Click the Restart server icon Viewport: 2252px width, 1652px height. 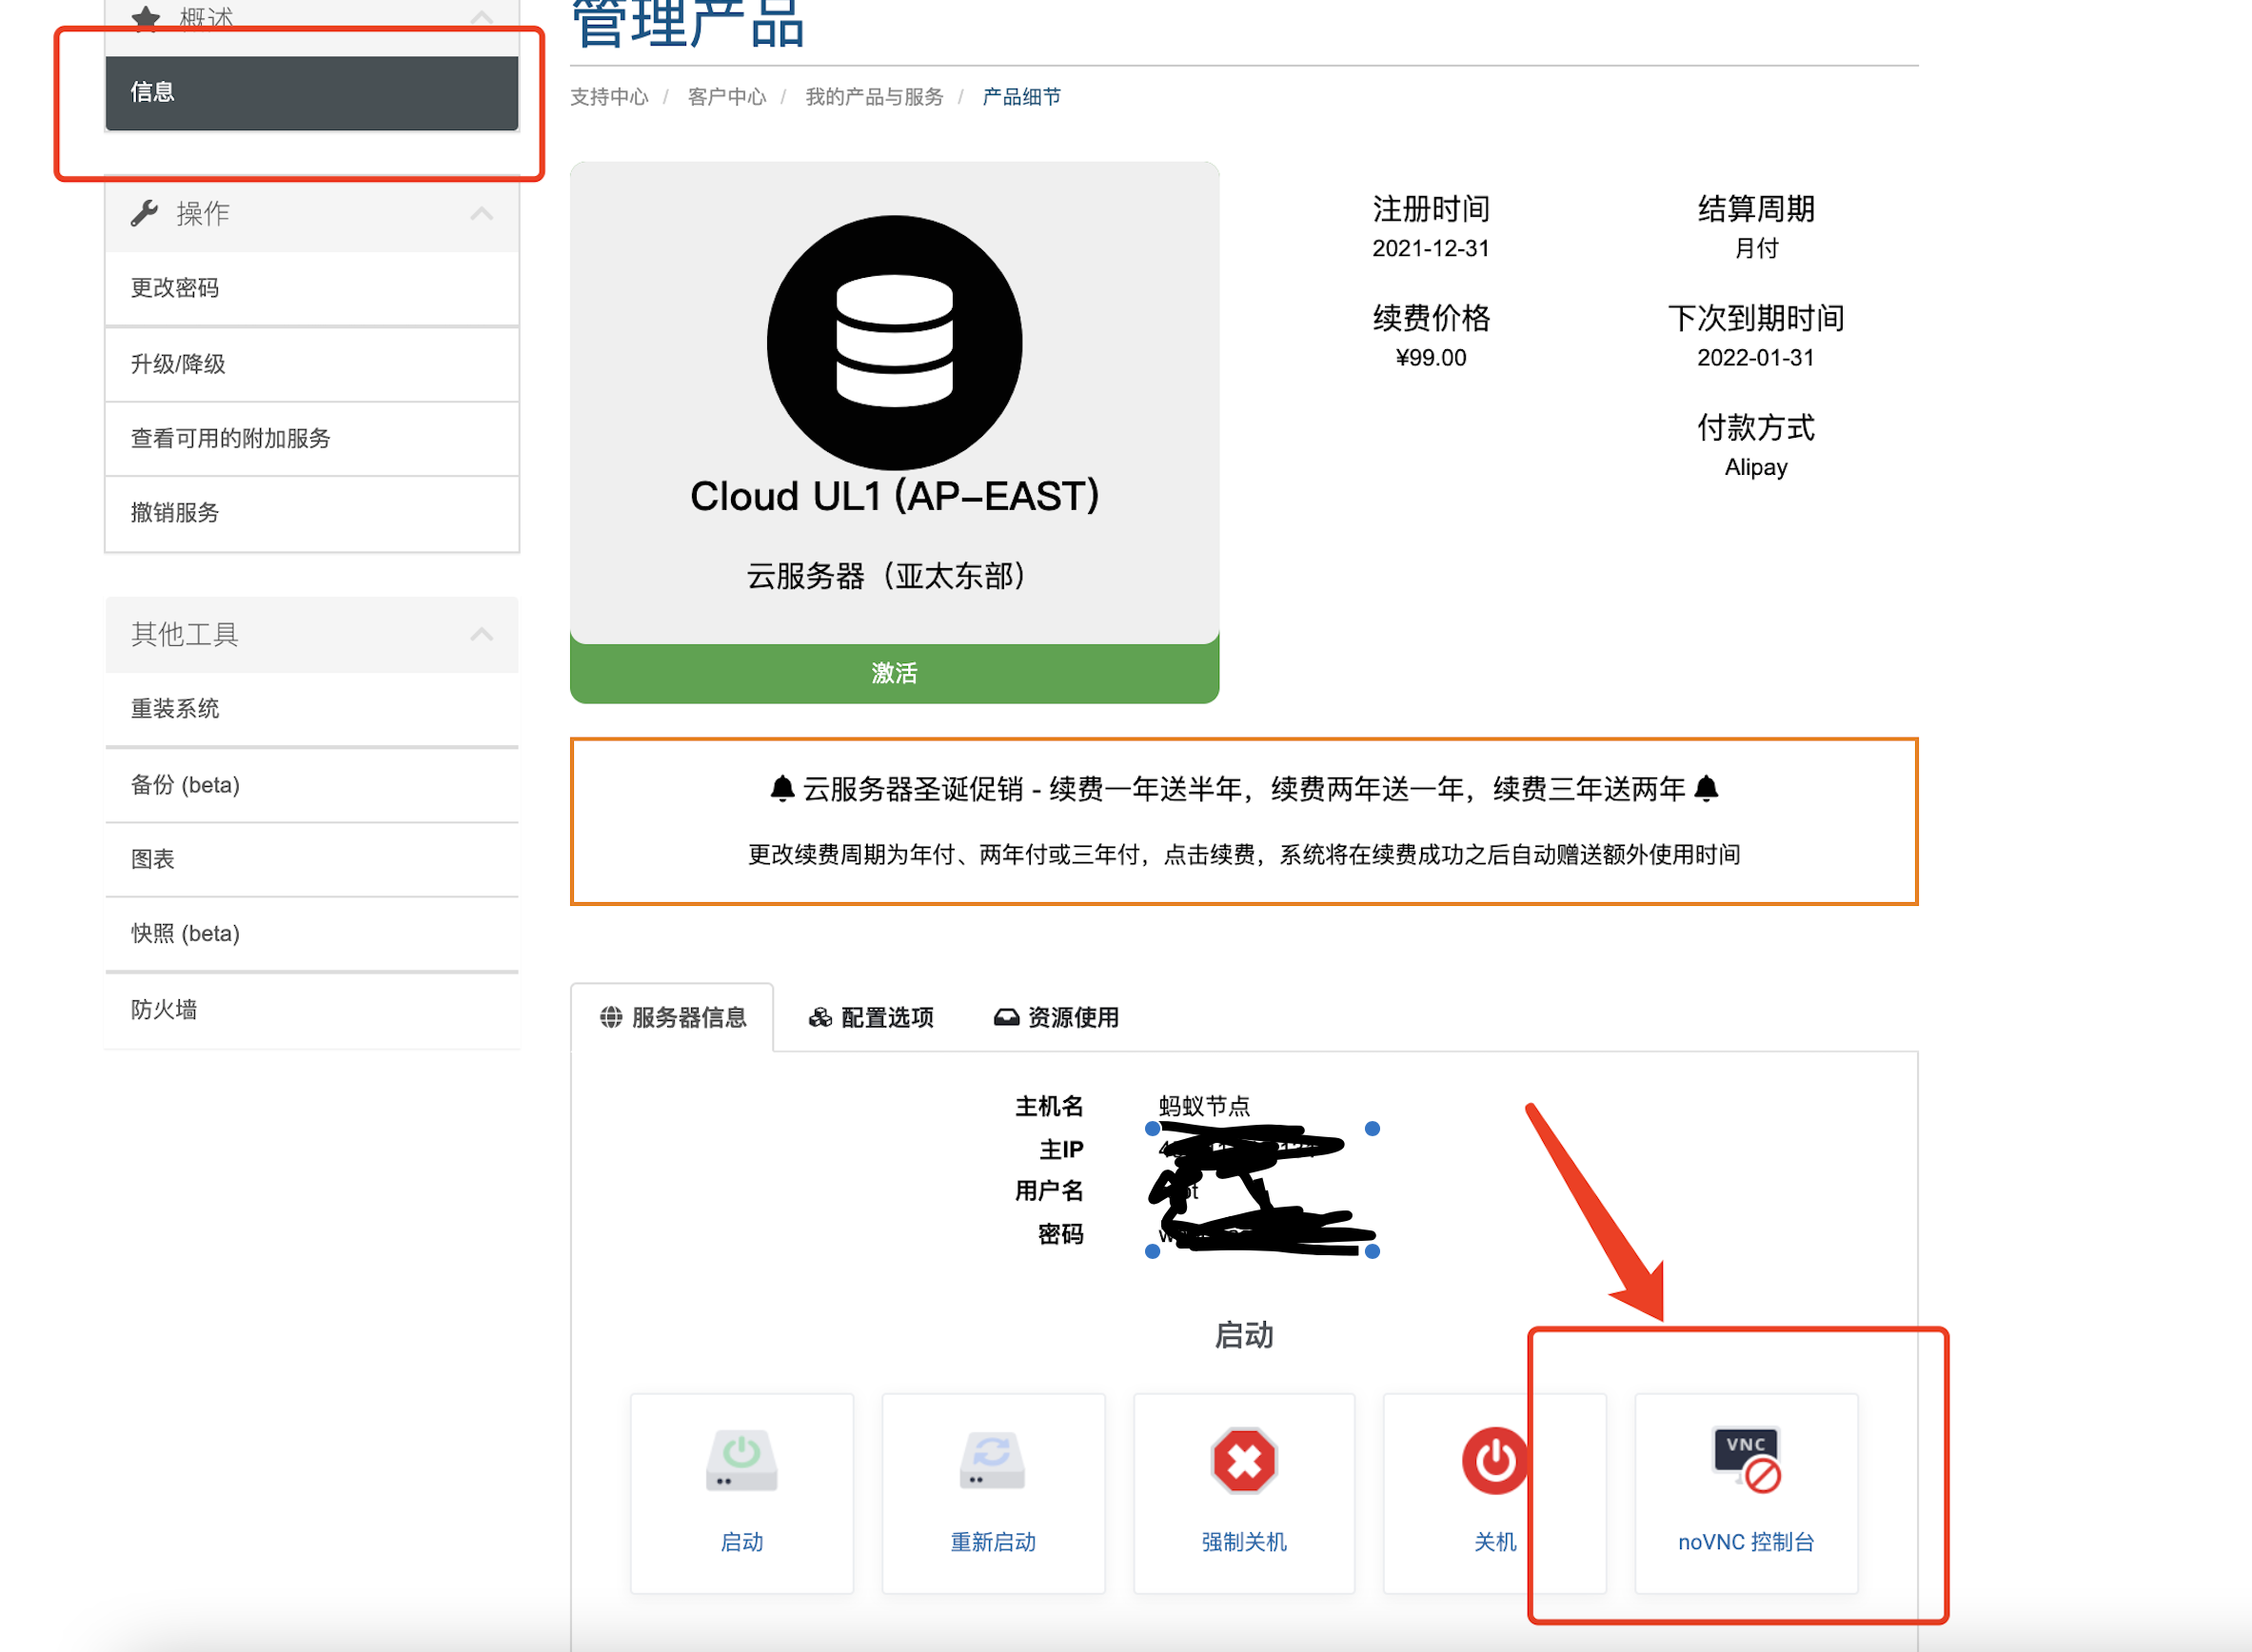[x=992, y=1461]
